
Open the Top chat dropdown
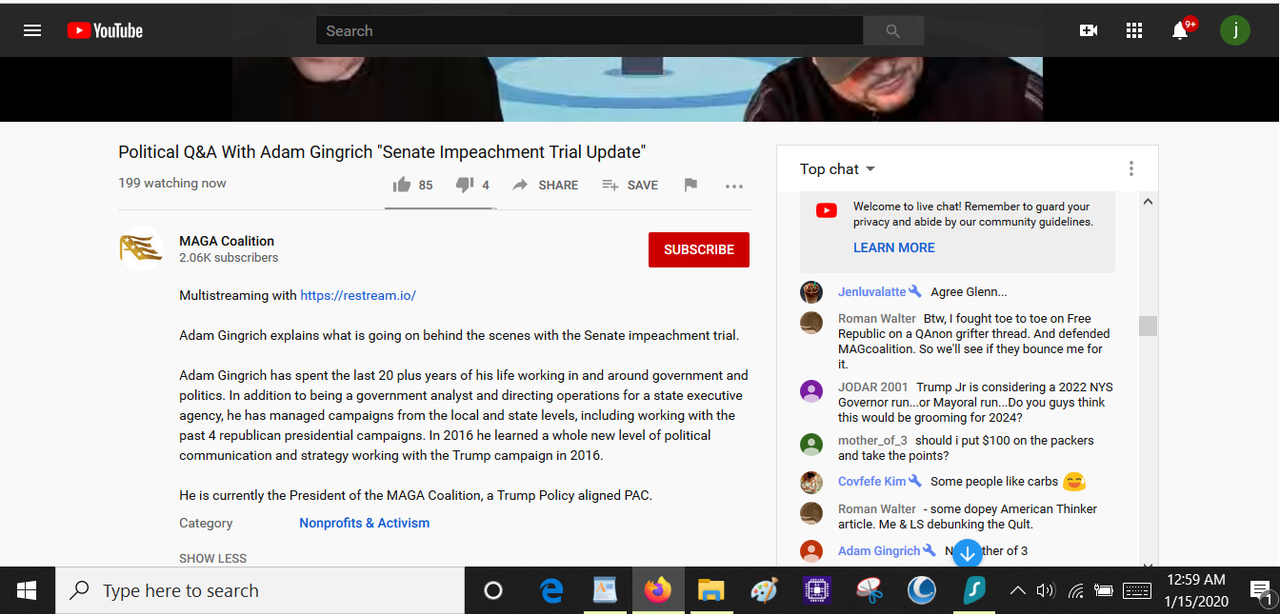pyautogui.click(x=838, y=169)
